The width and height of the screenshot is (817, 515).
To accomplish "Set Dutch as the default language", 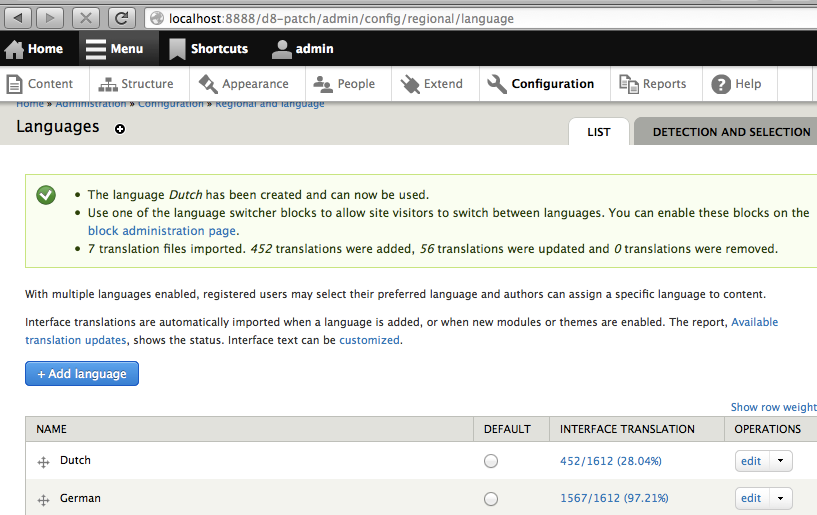I will tap(491, 461).
